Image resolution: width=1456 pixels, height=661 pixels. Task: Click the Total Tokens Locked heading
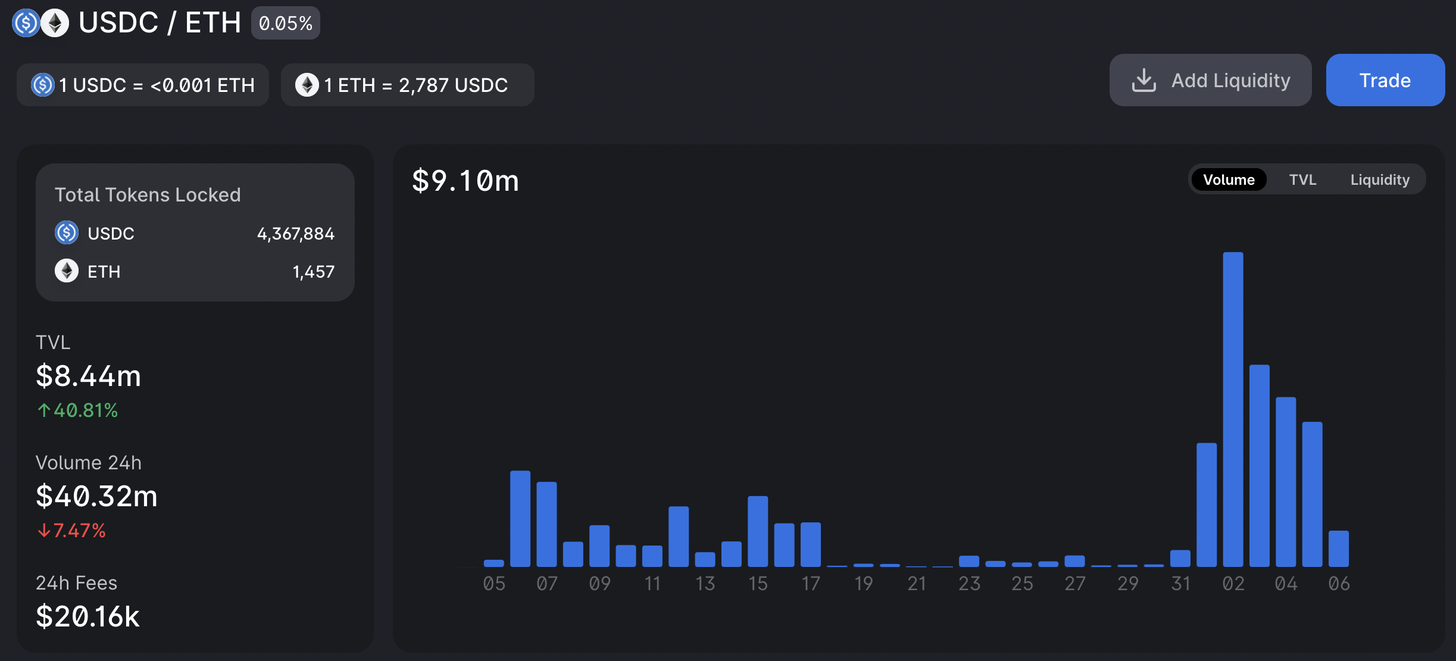pyautogui.click(x=148, y=195)
